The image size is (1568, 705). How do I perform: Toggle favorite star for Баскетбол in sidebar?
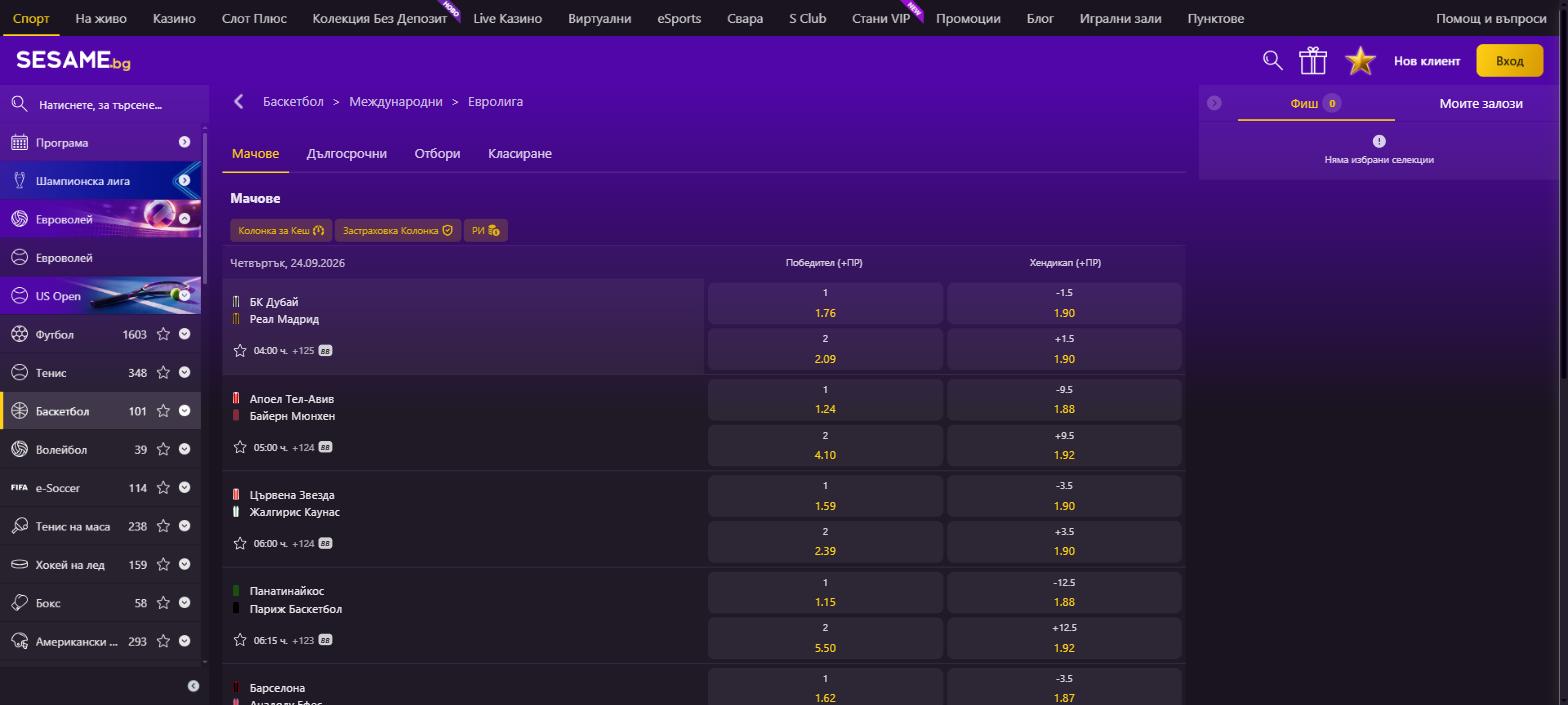coord(163,411)
